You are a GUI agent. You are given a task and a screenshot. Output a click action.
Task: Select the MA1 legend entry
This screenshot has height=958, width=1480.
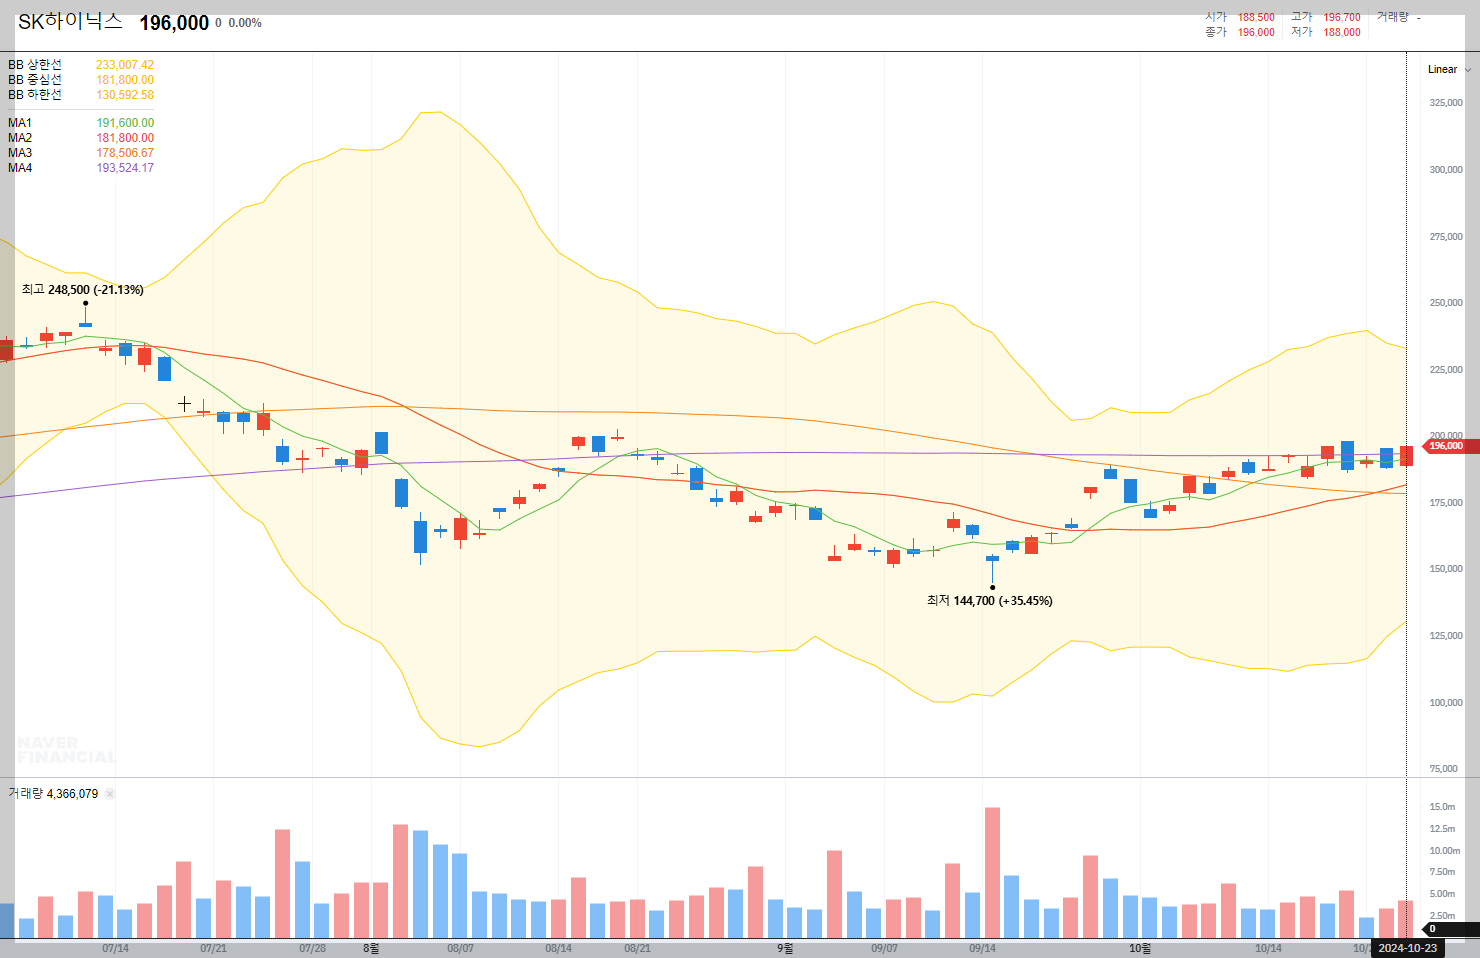(20, 123)
